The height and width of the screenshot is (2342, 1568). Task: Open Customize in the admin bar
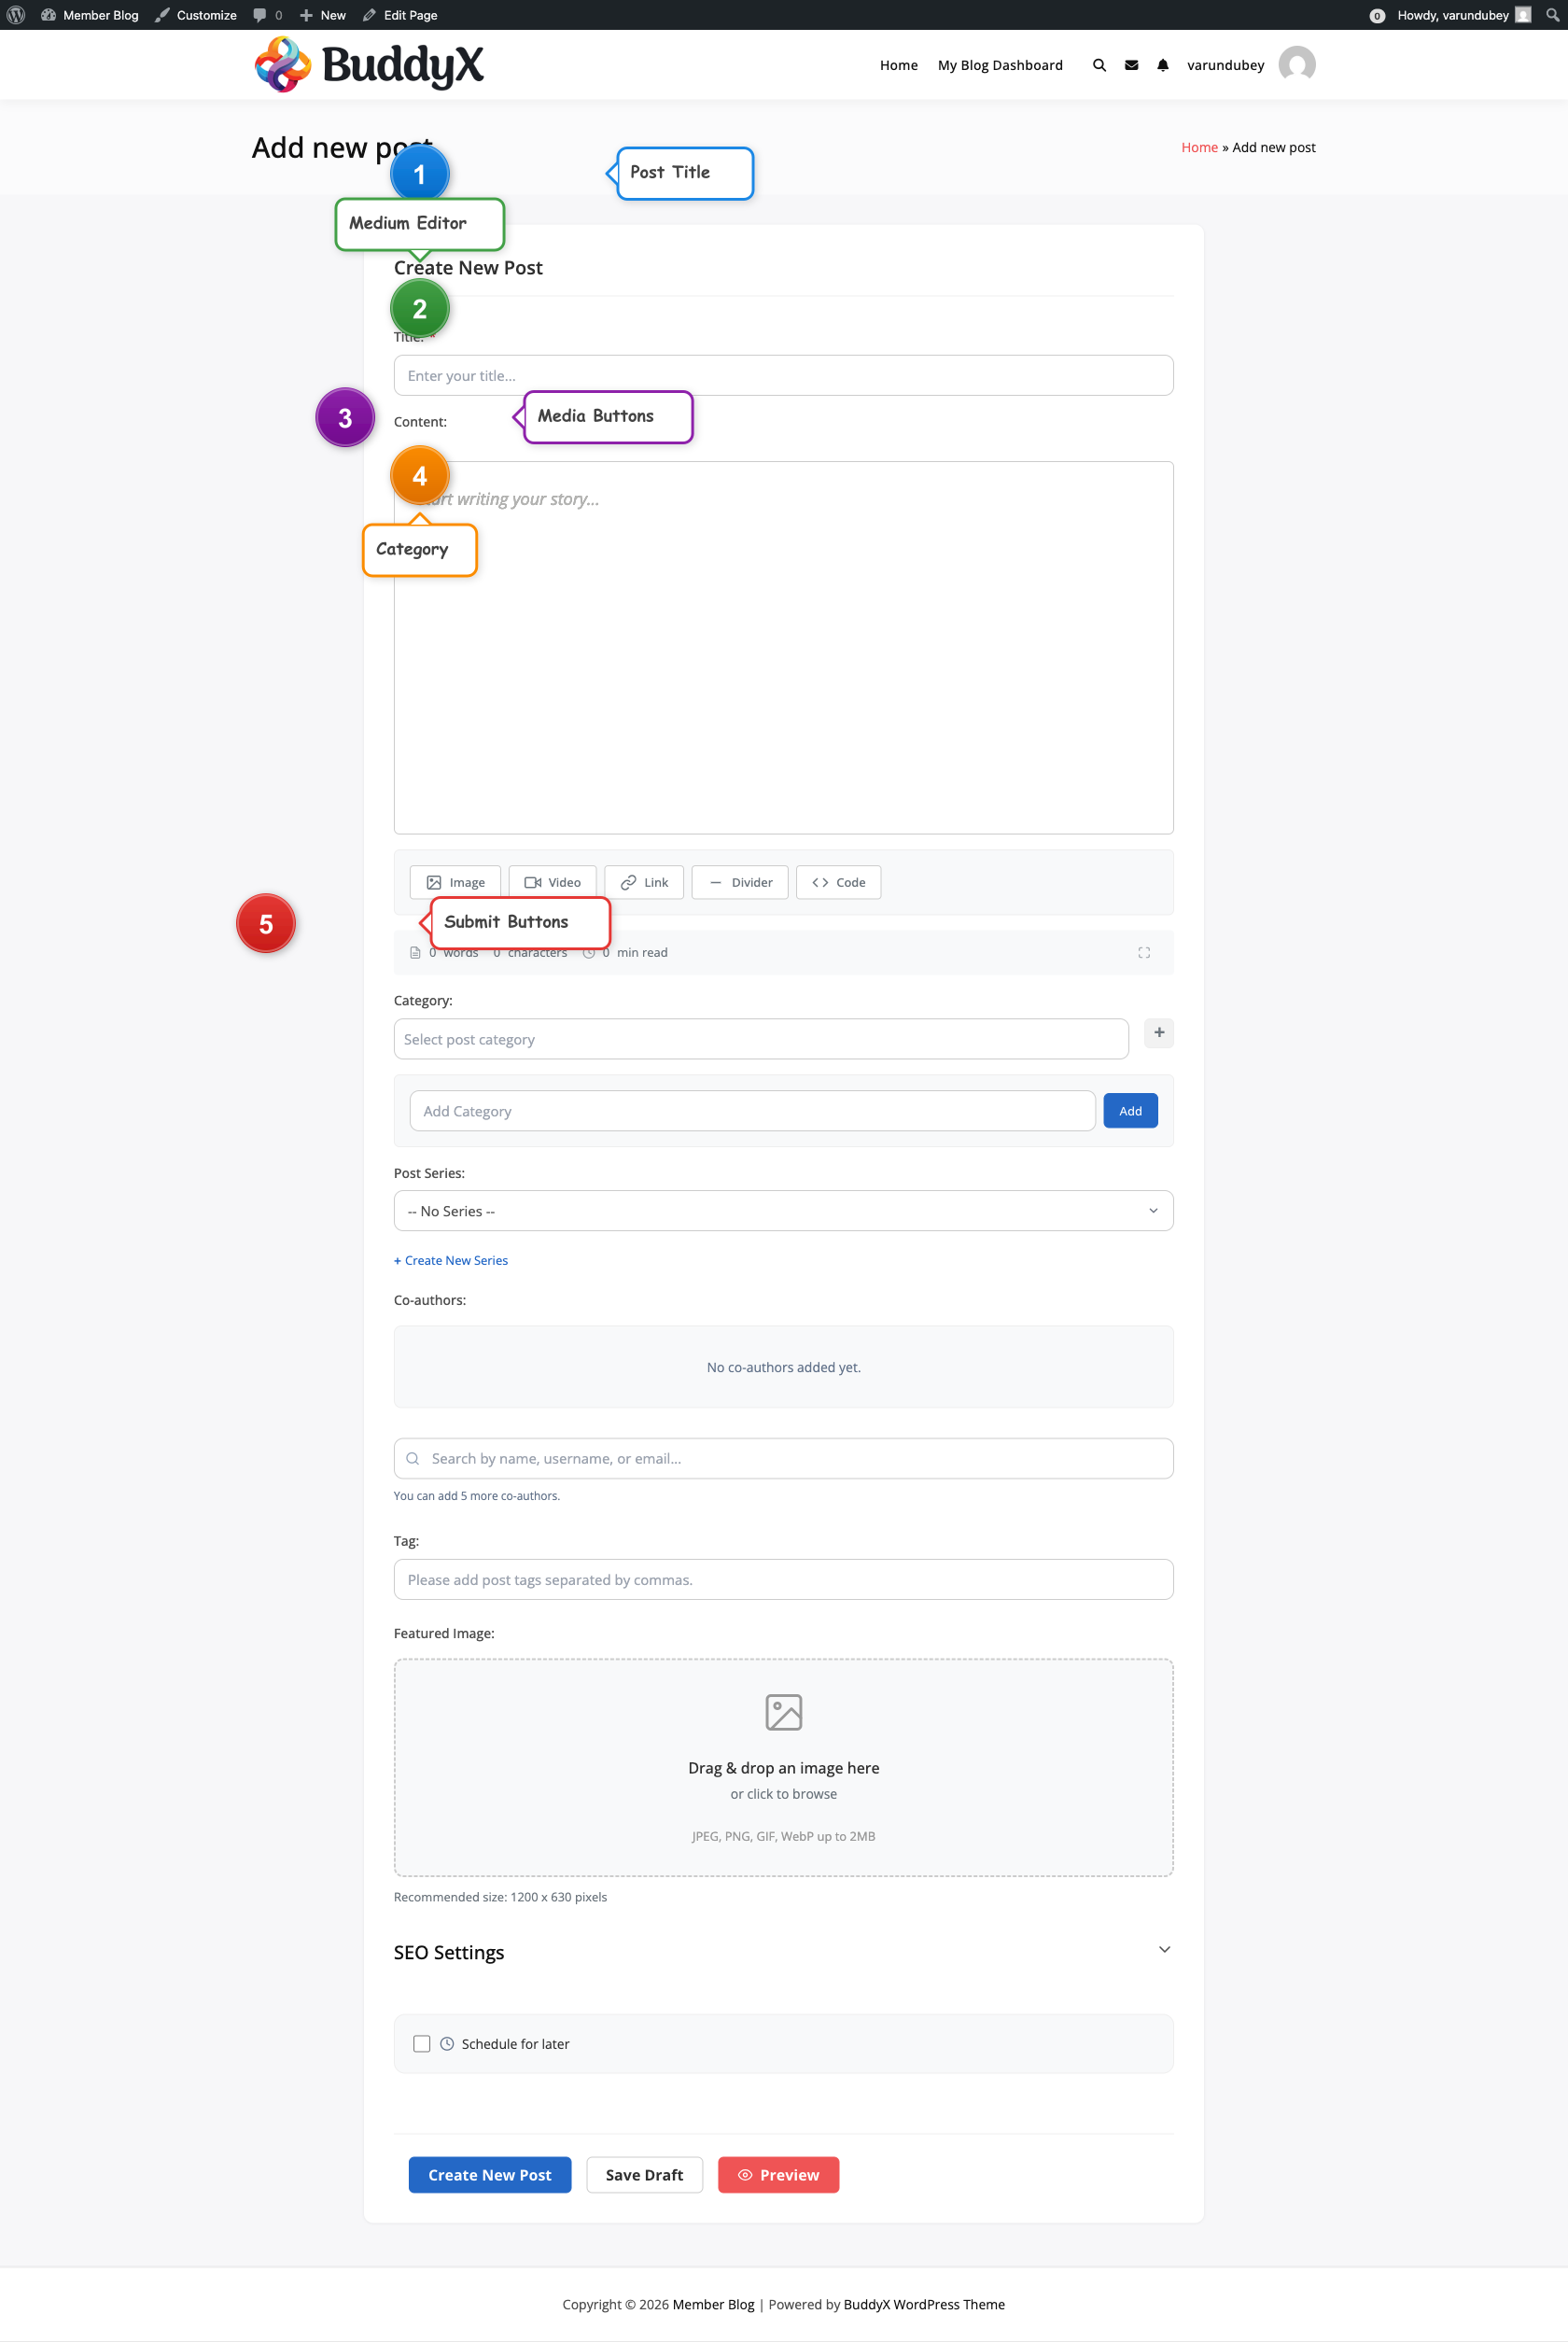point(196,15)
